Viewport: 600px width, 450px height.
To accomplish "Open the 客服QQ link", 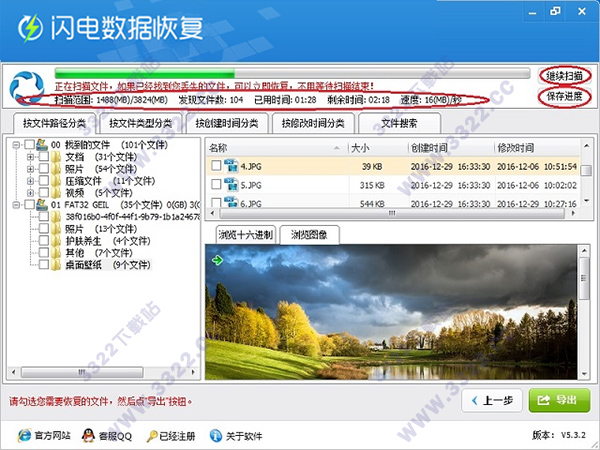I will pos(107,435).
